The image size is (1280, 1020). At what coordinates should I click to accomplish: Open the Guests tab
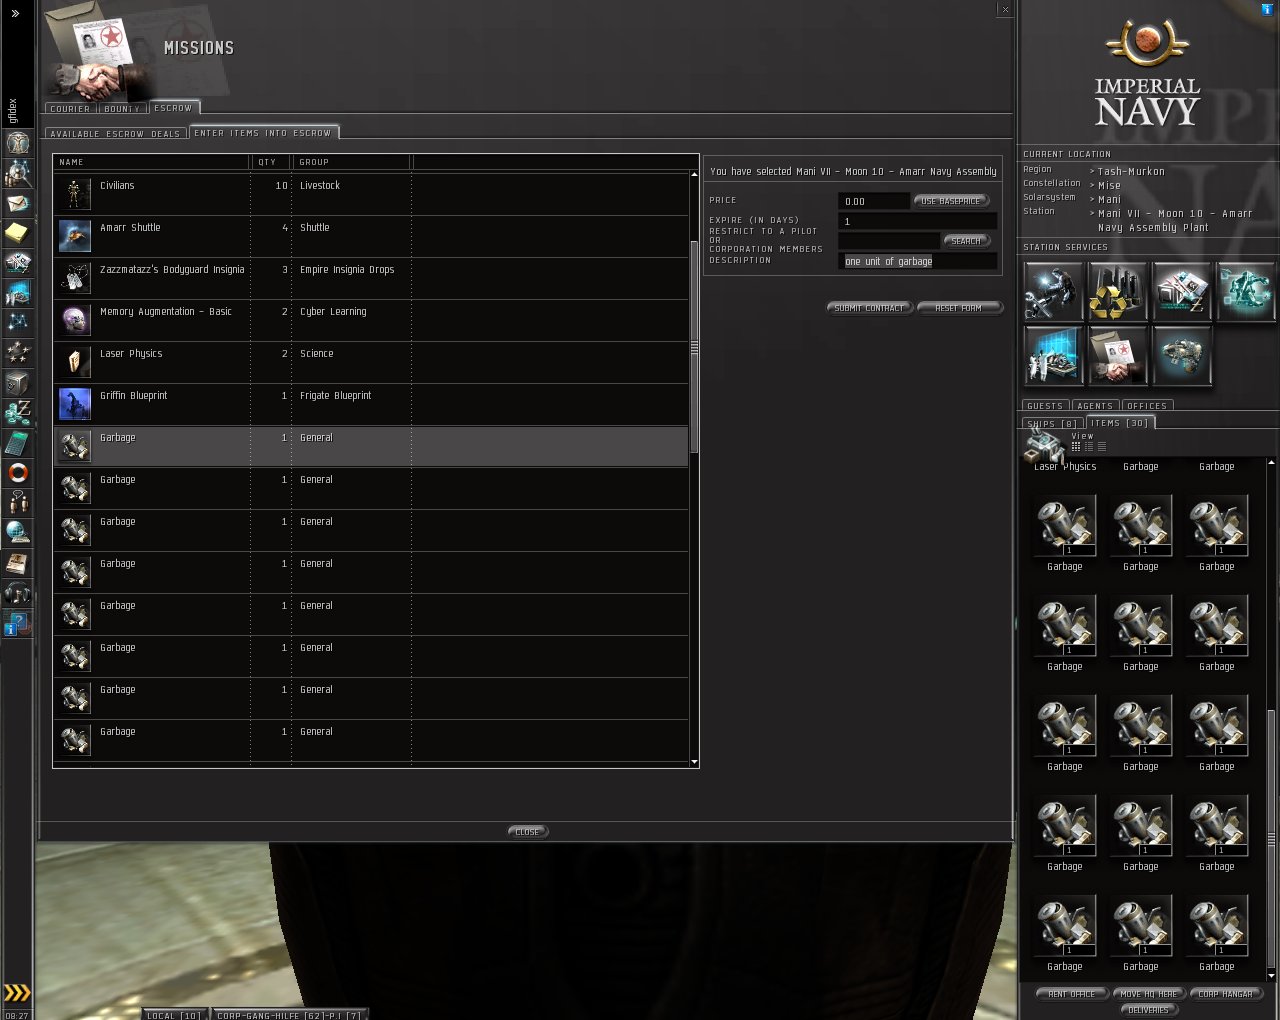[1045, 406]
